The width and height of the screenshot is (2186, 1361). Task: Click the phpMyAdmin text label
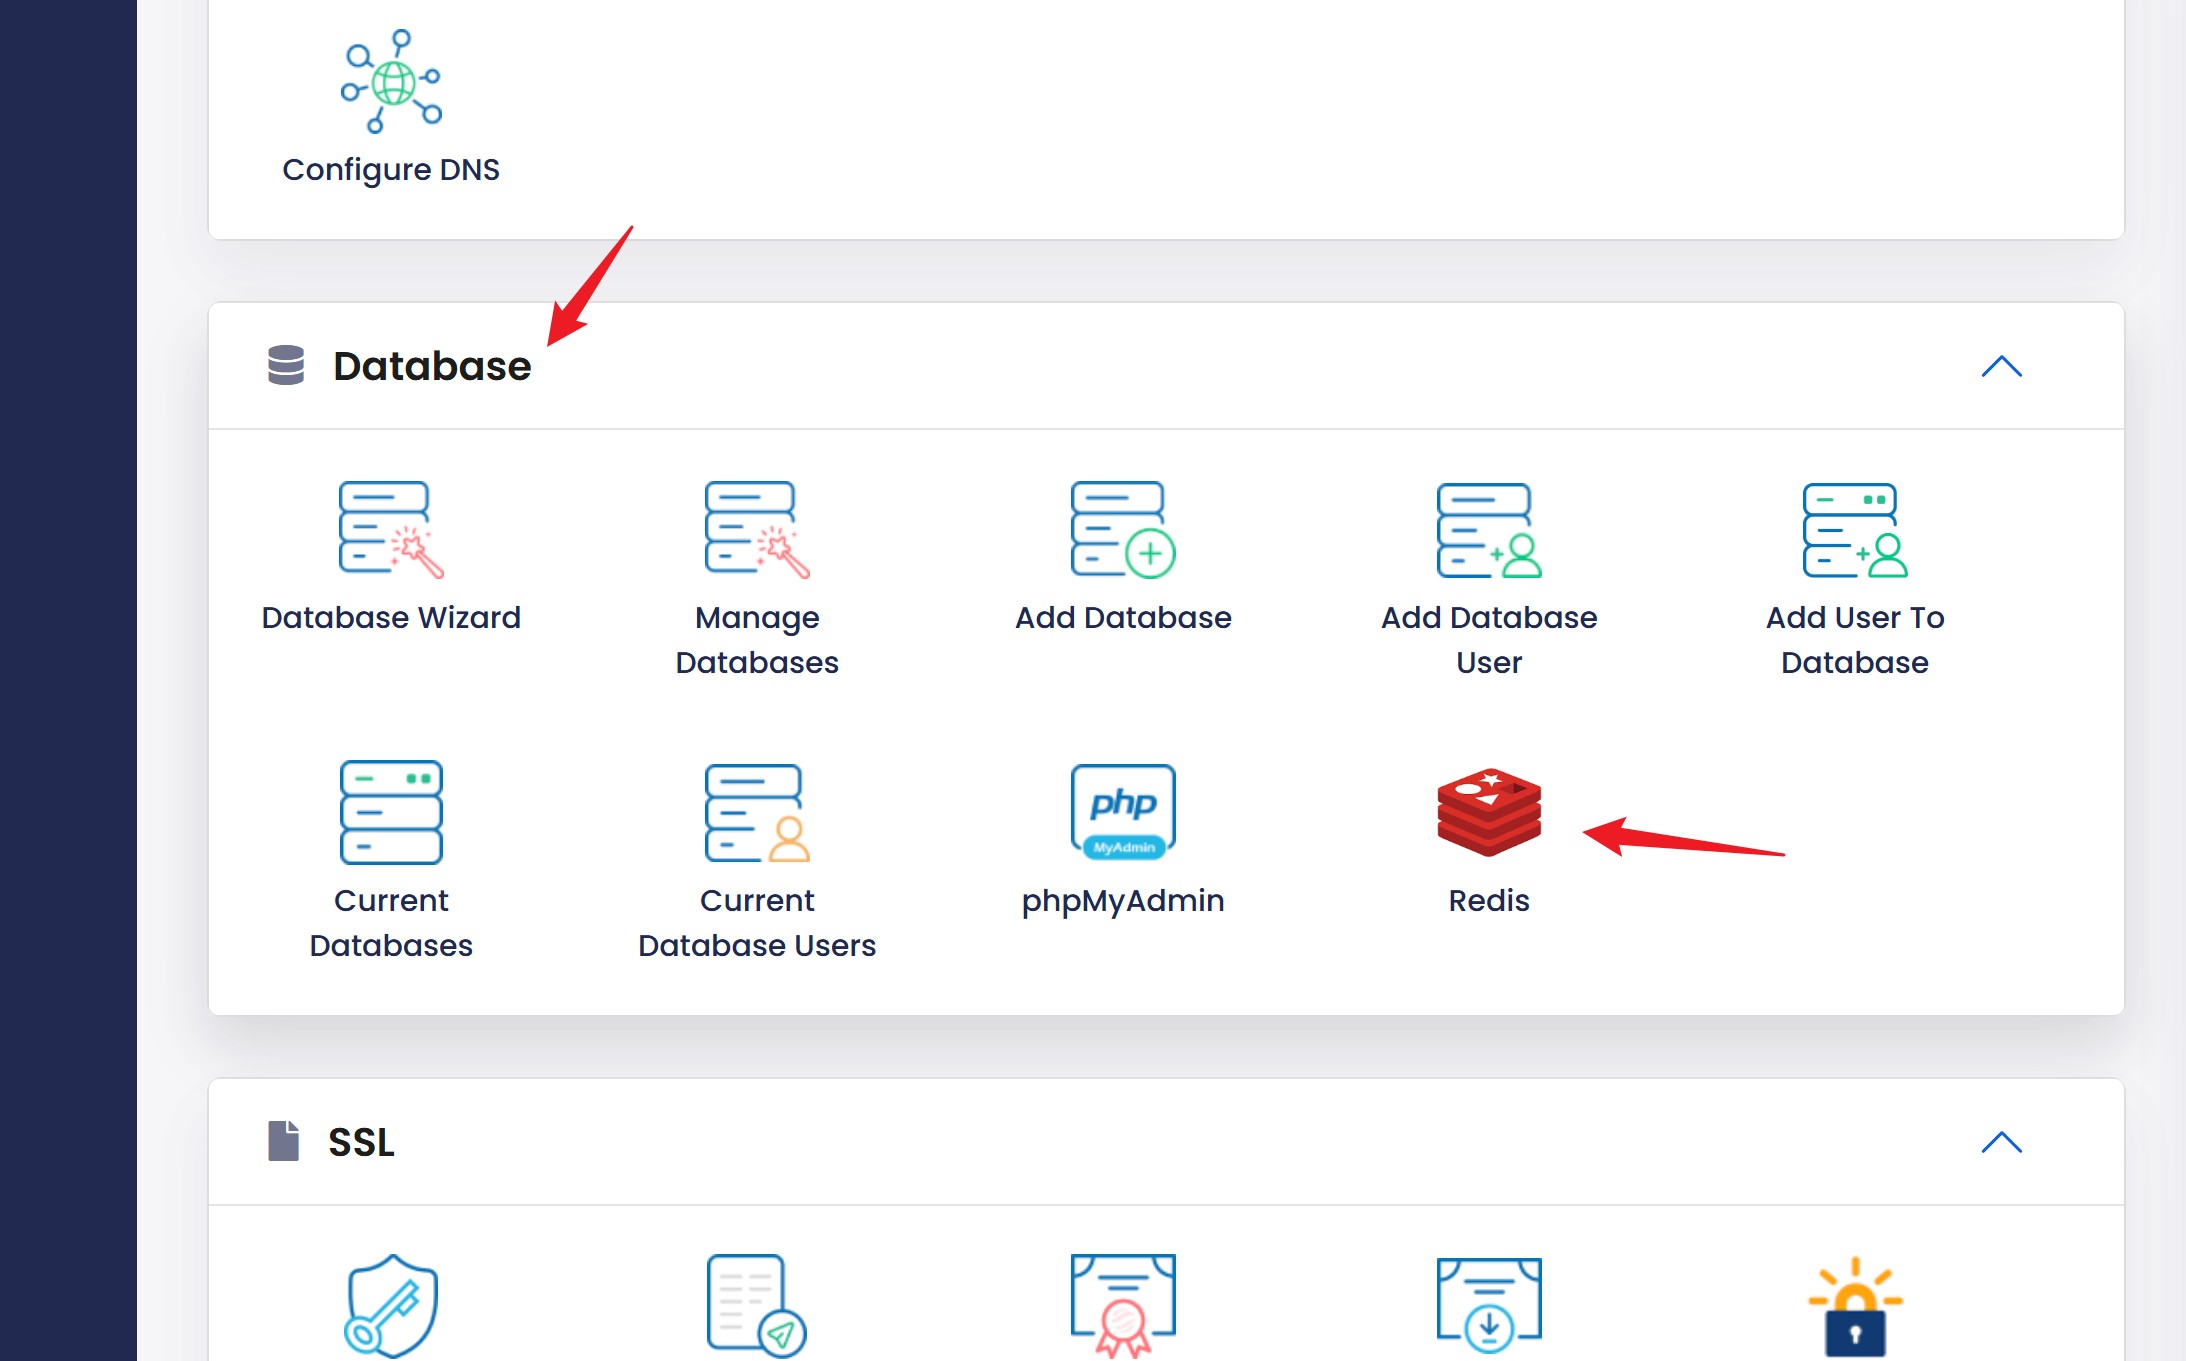[x=1123, y=901]
